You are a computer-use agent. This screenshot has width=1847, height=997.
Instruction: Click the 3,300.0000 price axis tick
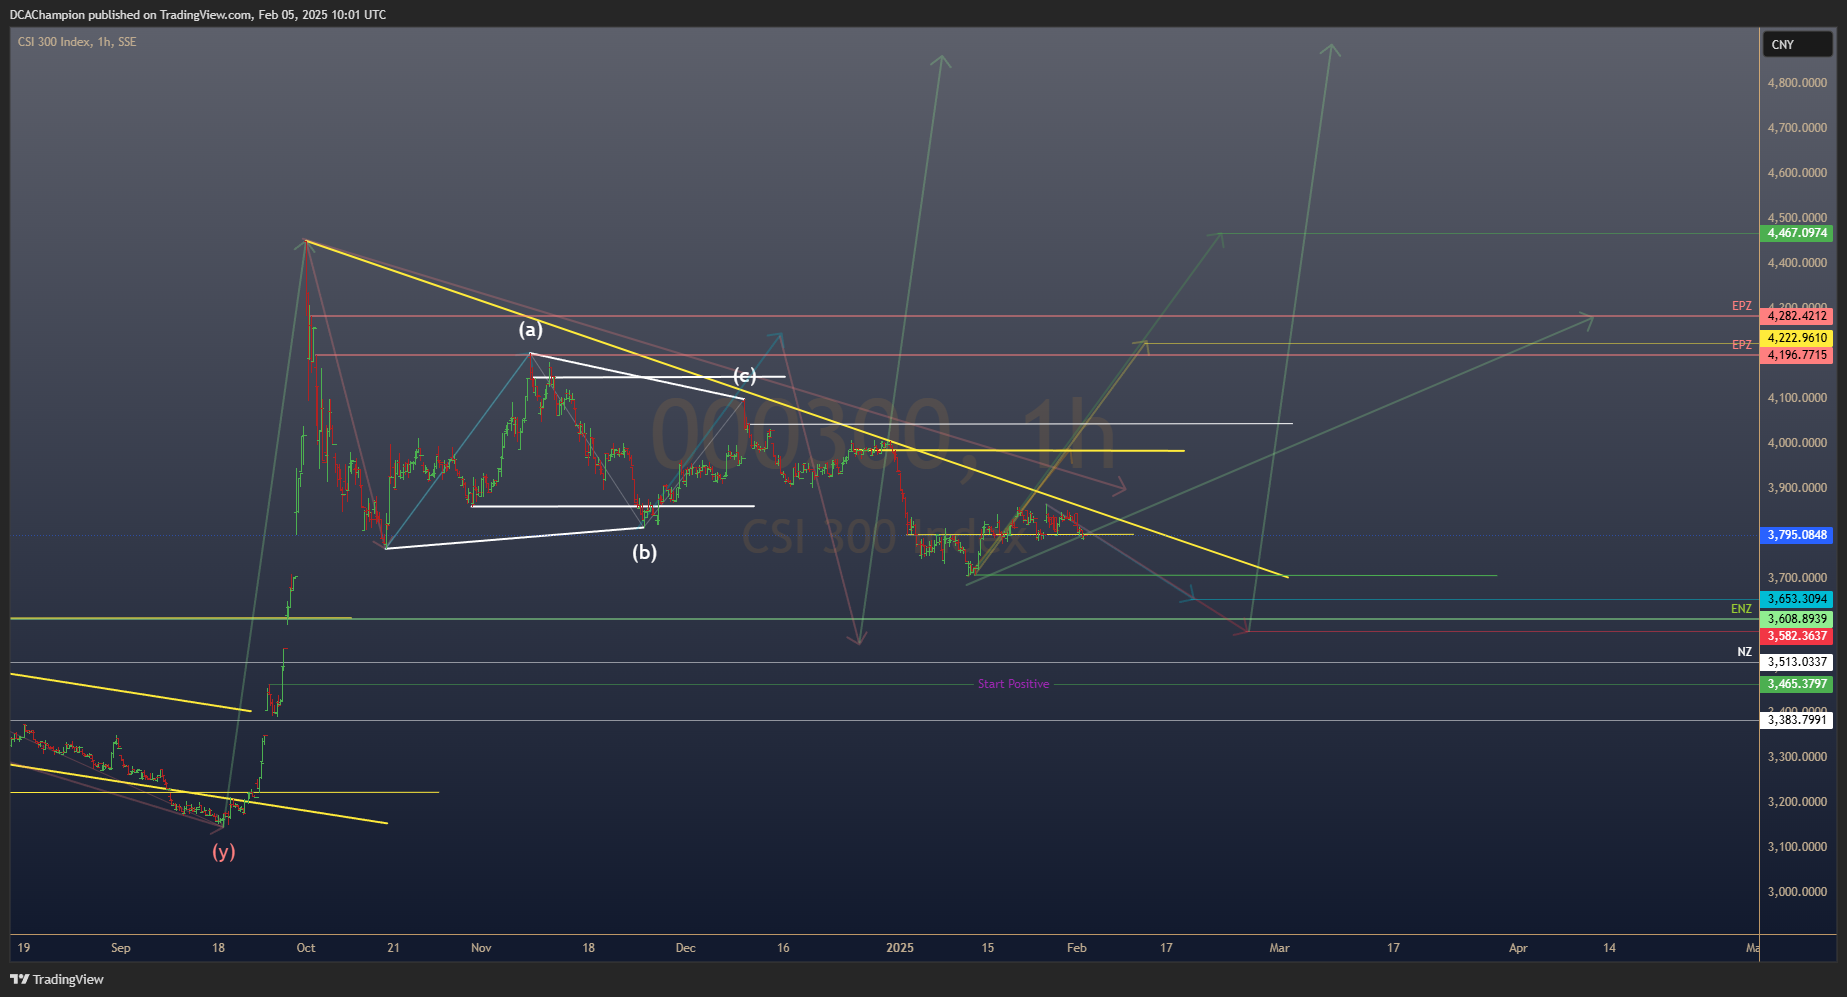tap(1797, 757)
